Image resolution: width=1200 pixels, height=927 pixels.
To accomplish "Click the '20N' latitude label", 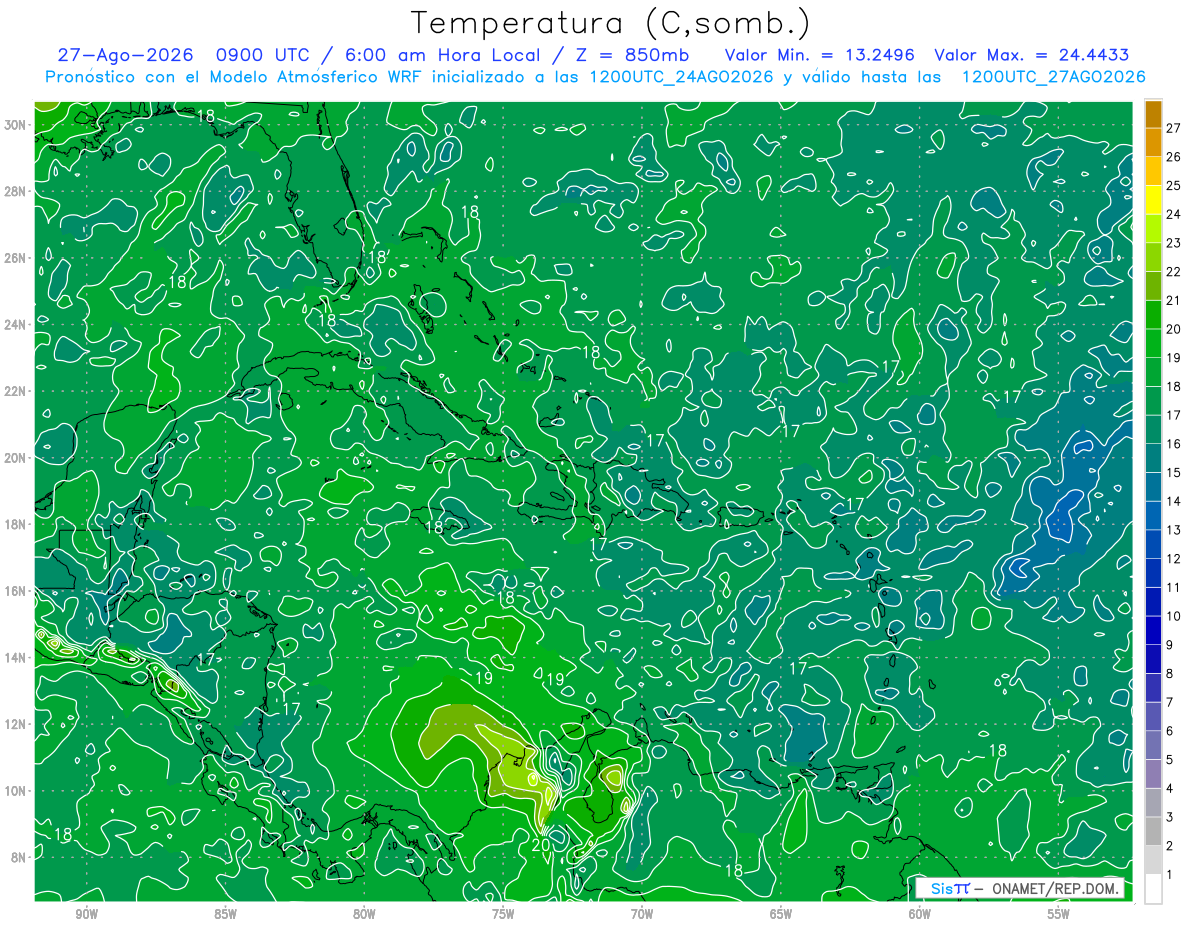I will [17, 458].
